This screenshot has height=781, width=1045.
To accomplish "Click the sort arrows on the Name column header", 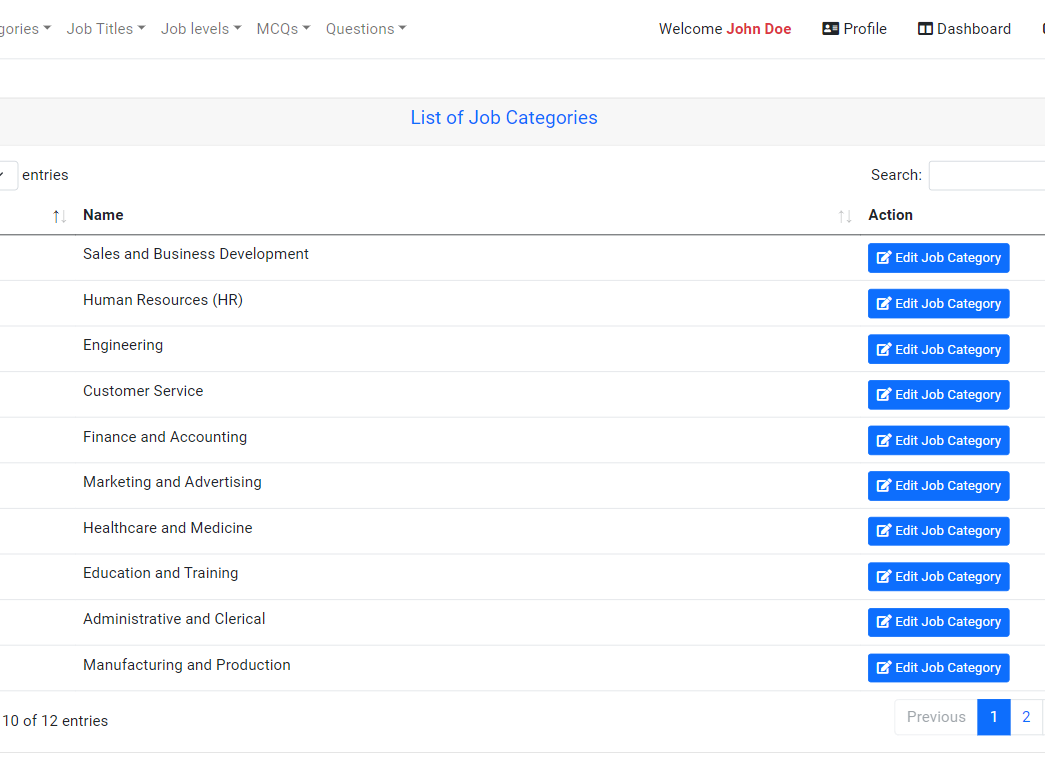I will pos(843,215).
